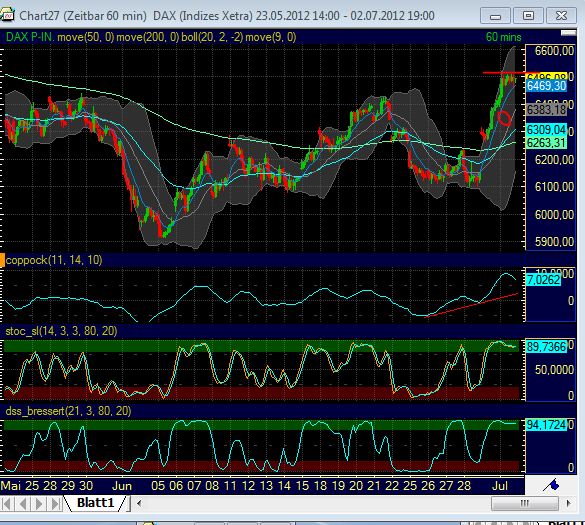Click 6600,00 price axis label
The width and height of the screenshot is (585, 525).
pyautogui.click(x=554, y=50)
